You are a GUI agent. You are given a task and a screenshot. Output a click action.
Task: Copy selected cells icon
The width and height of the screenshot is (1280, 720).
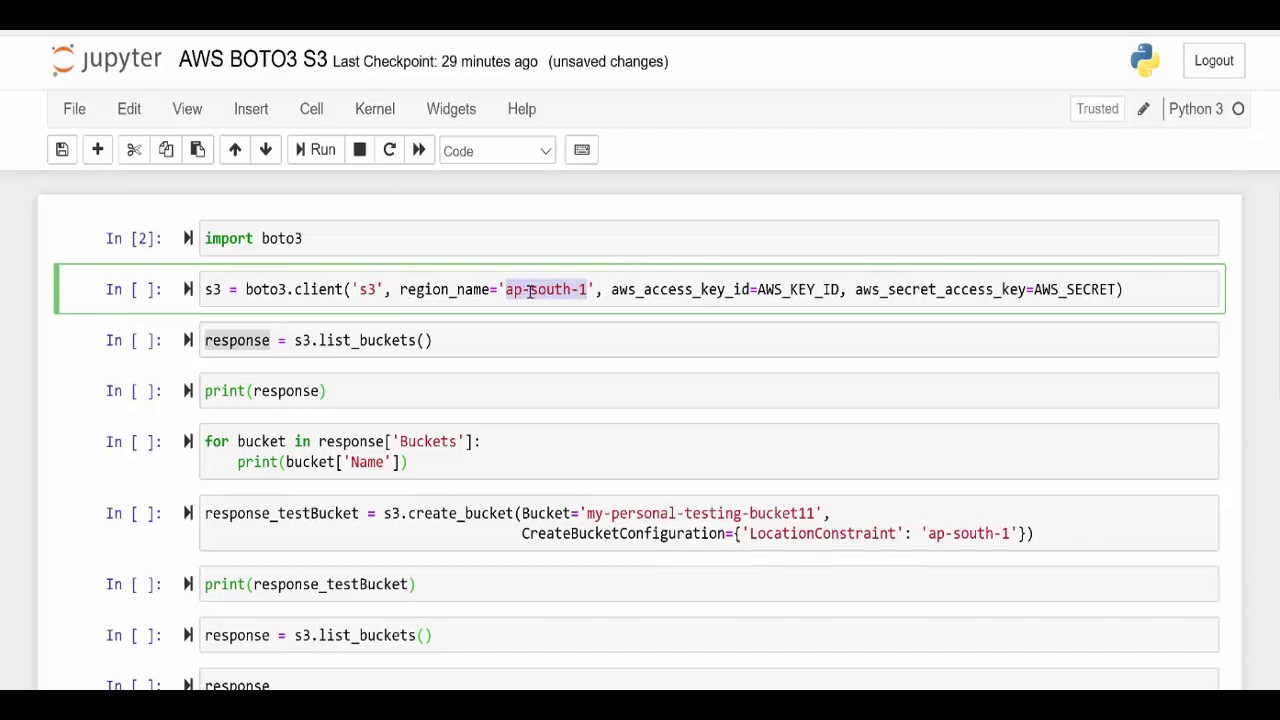pyautogui.click(x=166, y=150)
